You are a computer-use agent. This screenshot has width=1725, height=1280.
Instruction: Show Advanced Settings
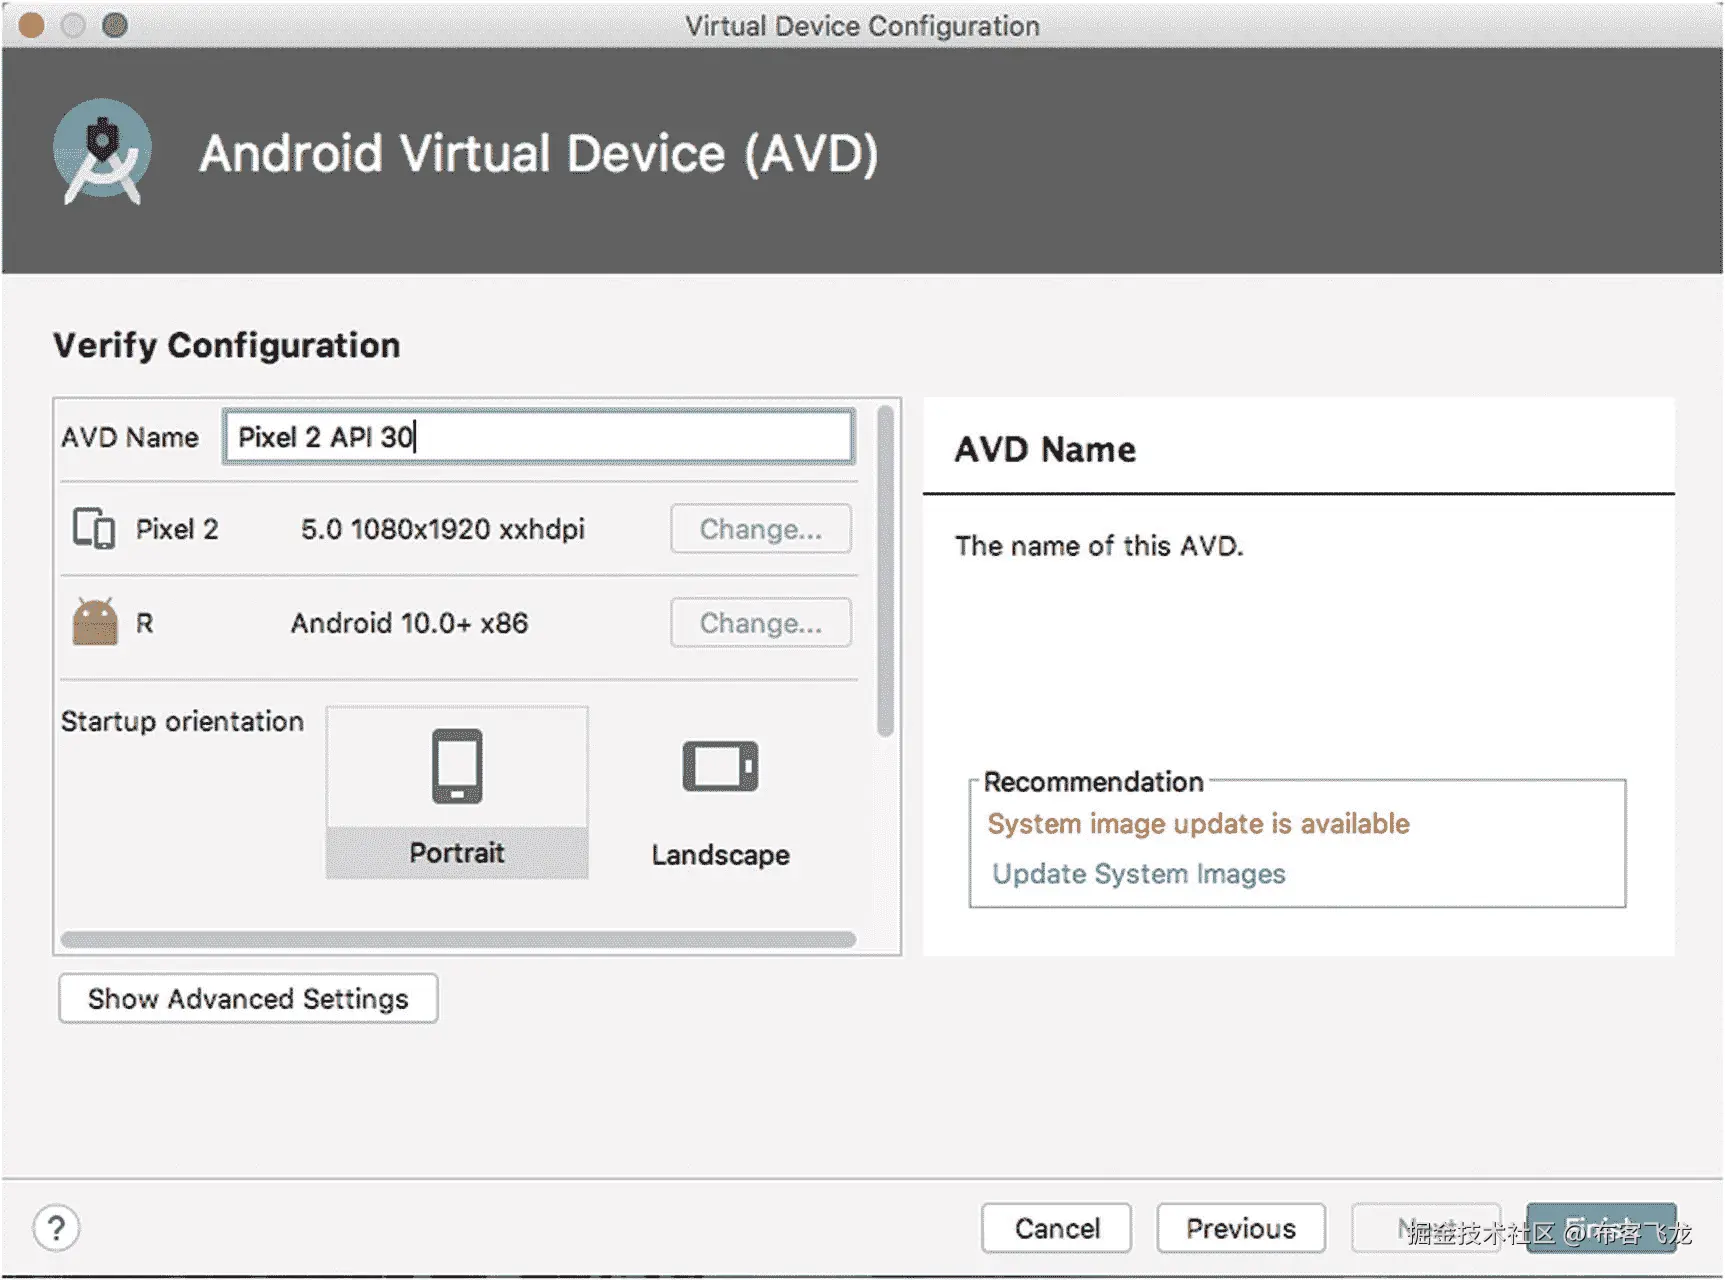248,998
